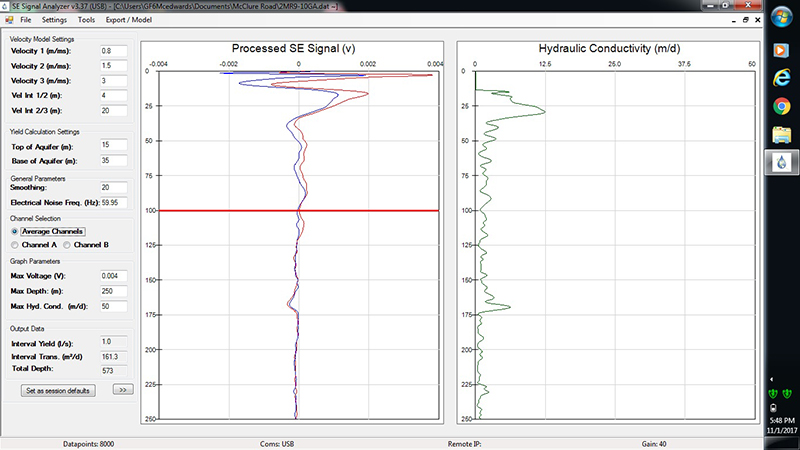Click the Processed SE Signal (v) chart title
800x450 pixels.
(x=293, y=48)
